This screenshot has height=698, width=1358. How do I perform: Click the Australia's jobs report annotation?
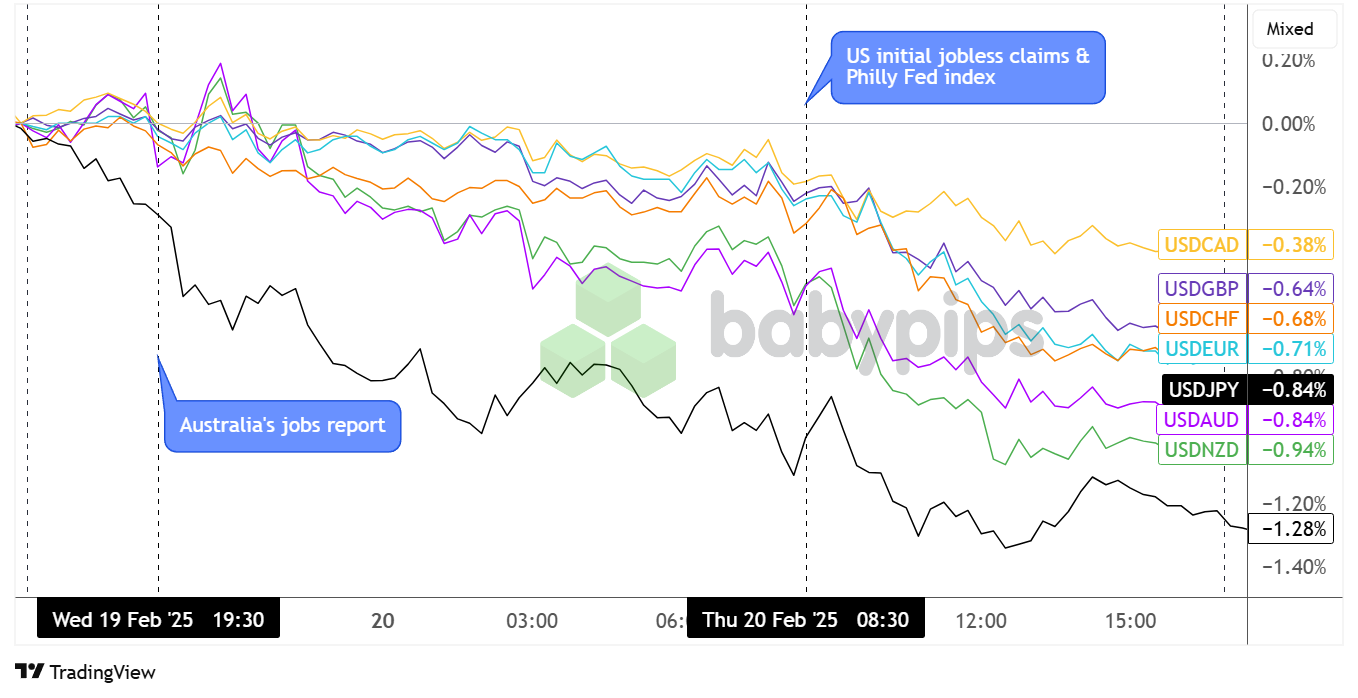click(x=282, y=426)
